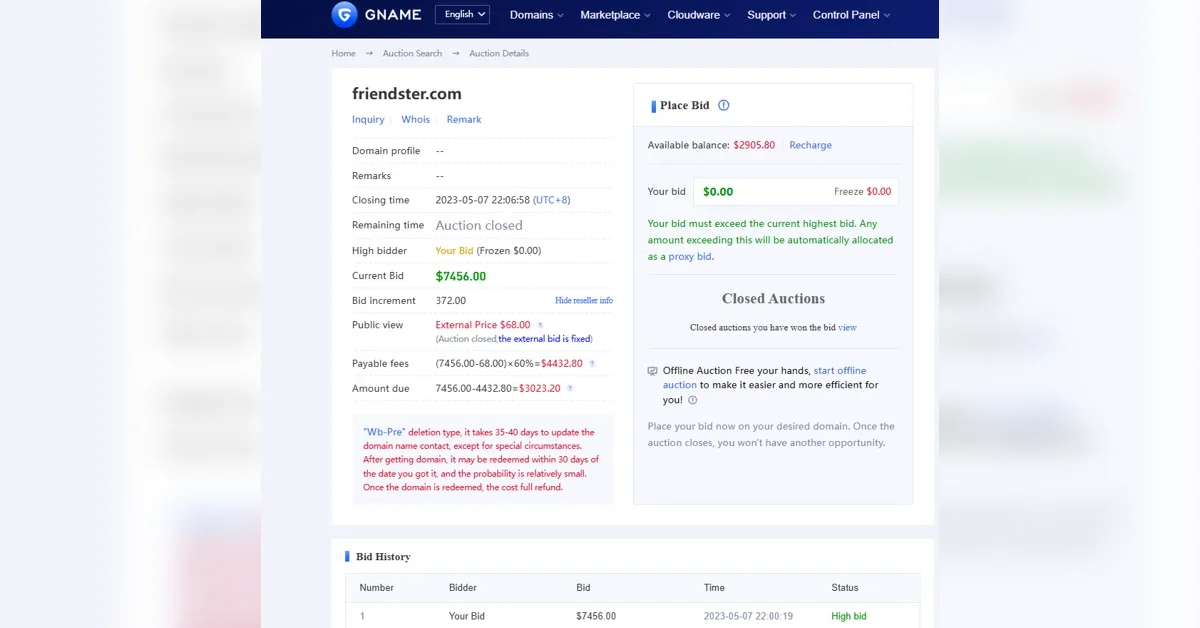Click the $3023.20 amount due
This screenshot has width=1200, height=628.
coord(540,388)
